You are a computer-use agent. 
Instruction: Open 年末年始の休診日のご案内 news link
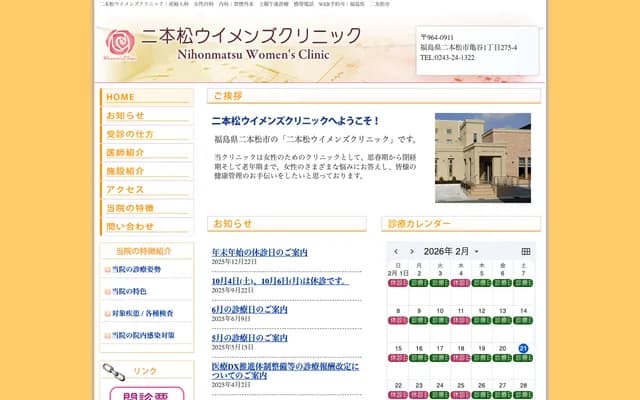259,252
